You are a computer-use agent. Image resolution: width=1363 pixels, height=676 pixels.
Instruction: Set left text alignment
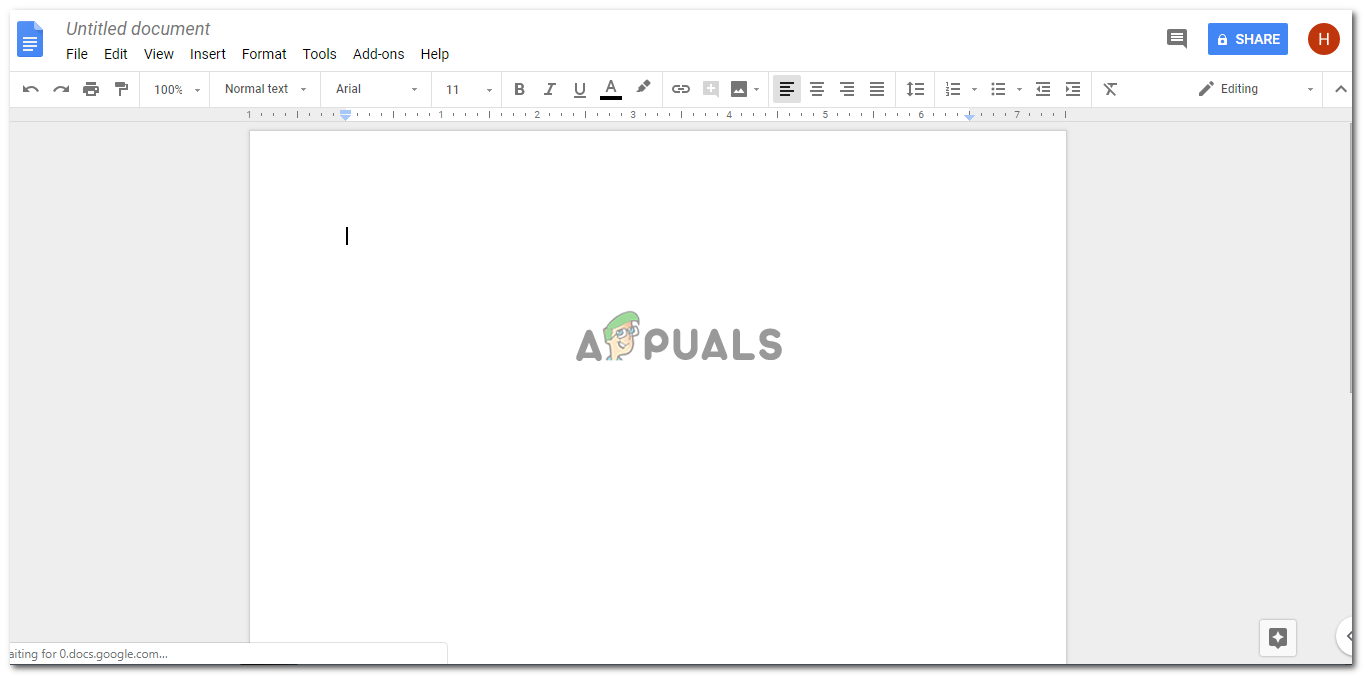tap(787, 89)
